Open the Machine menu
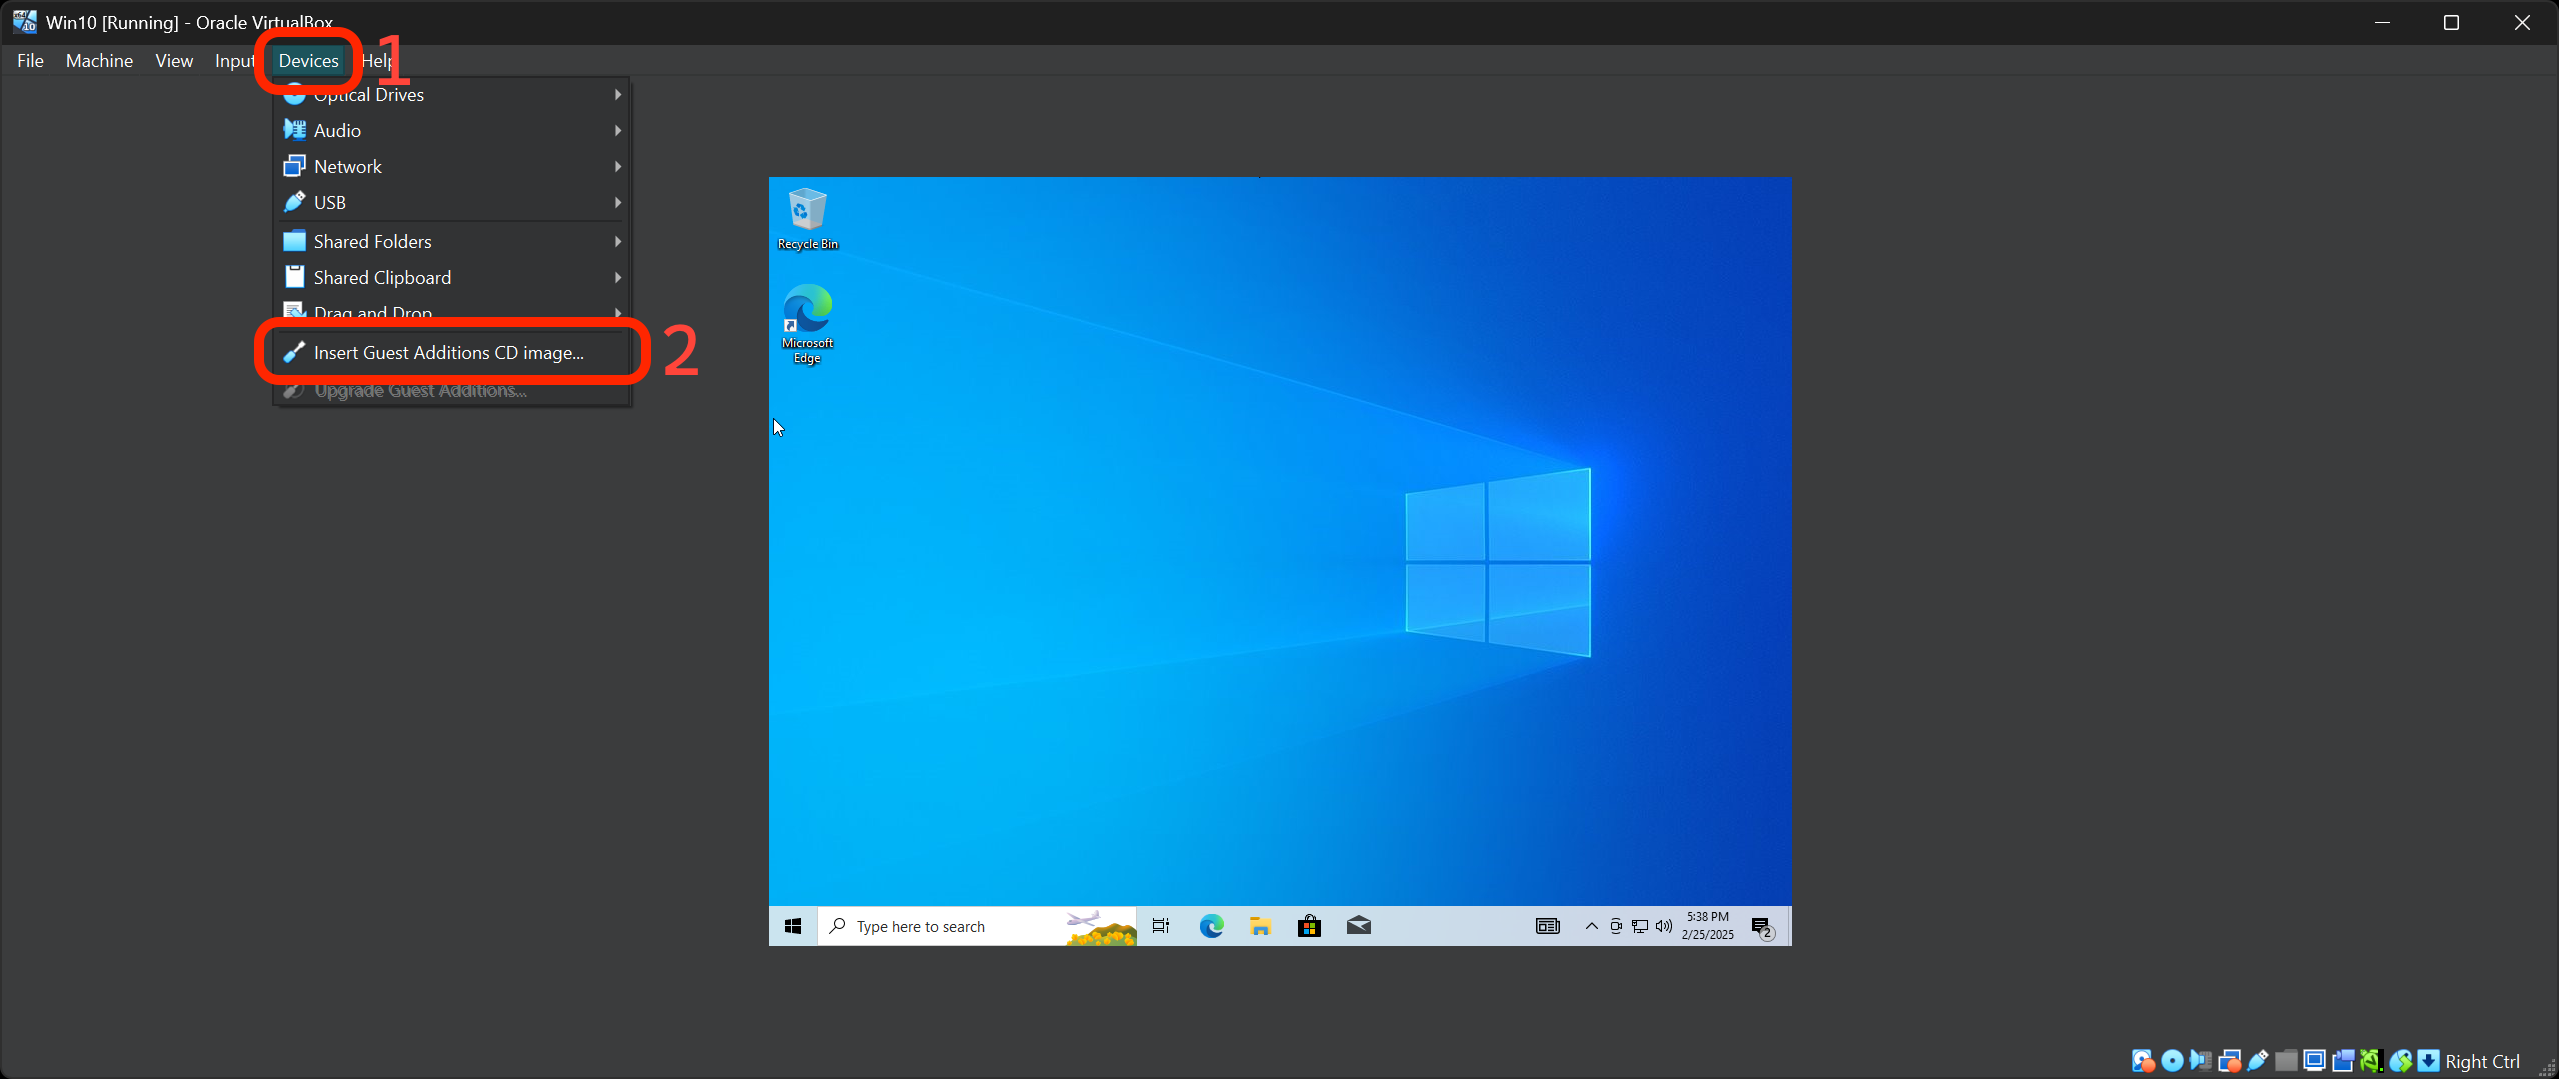Screen dimensions: 2559x1079 (98, 60)
